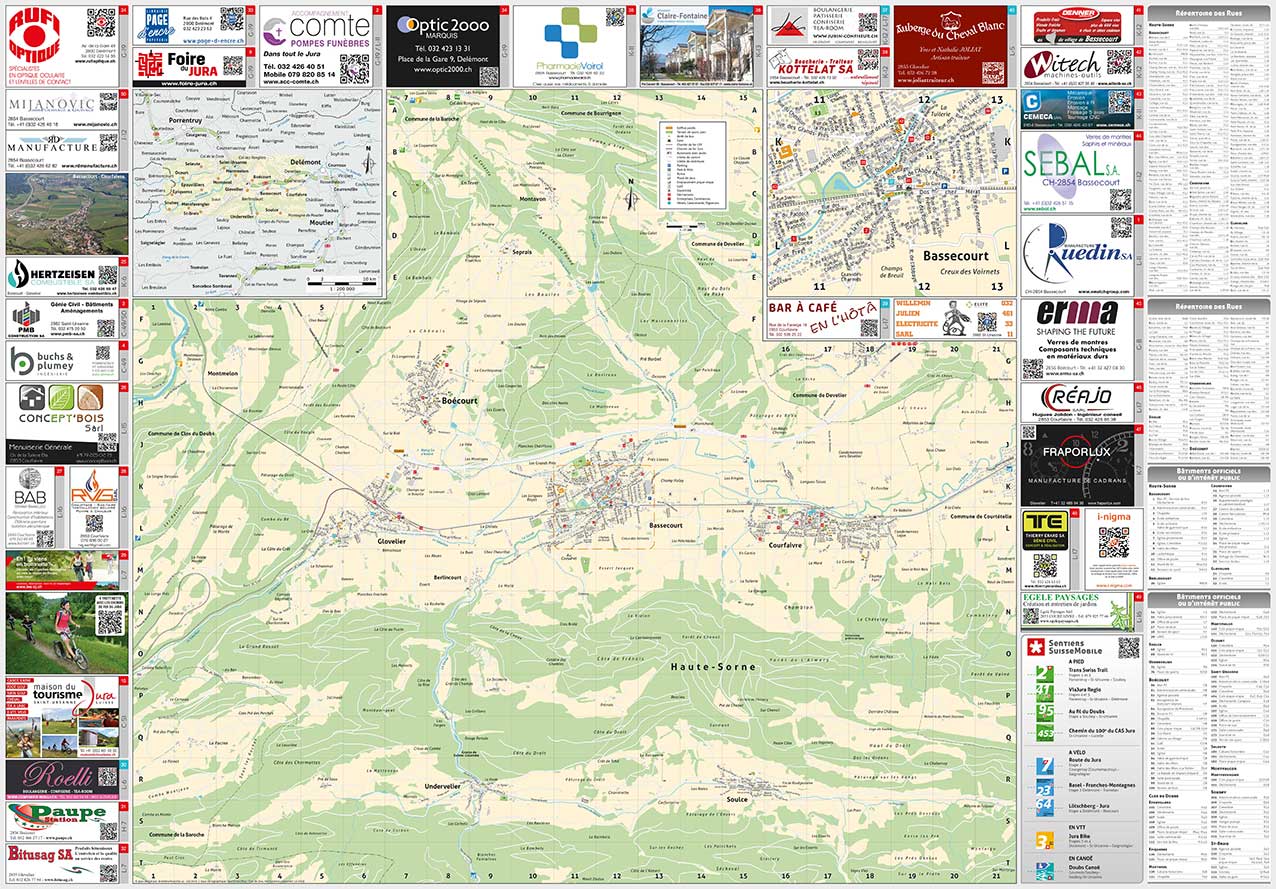The height and width of the screenshot is (889, 1276).
Task: Click the 1:200 000 scale bar
Action: [341, 283]
